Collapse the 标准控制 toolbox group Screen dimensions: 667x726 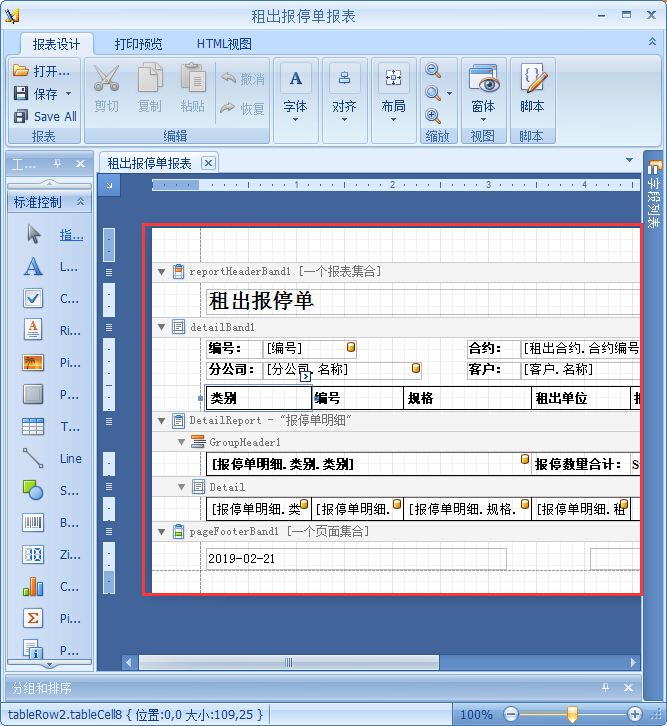click(80, 202)
